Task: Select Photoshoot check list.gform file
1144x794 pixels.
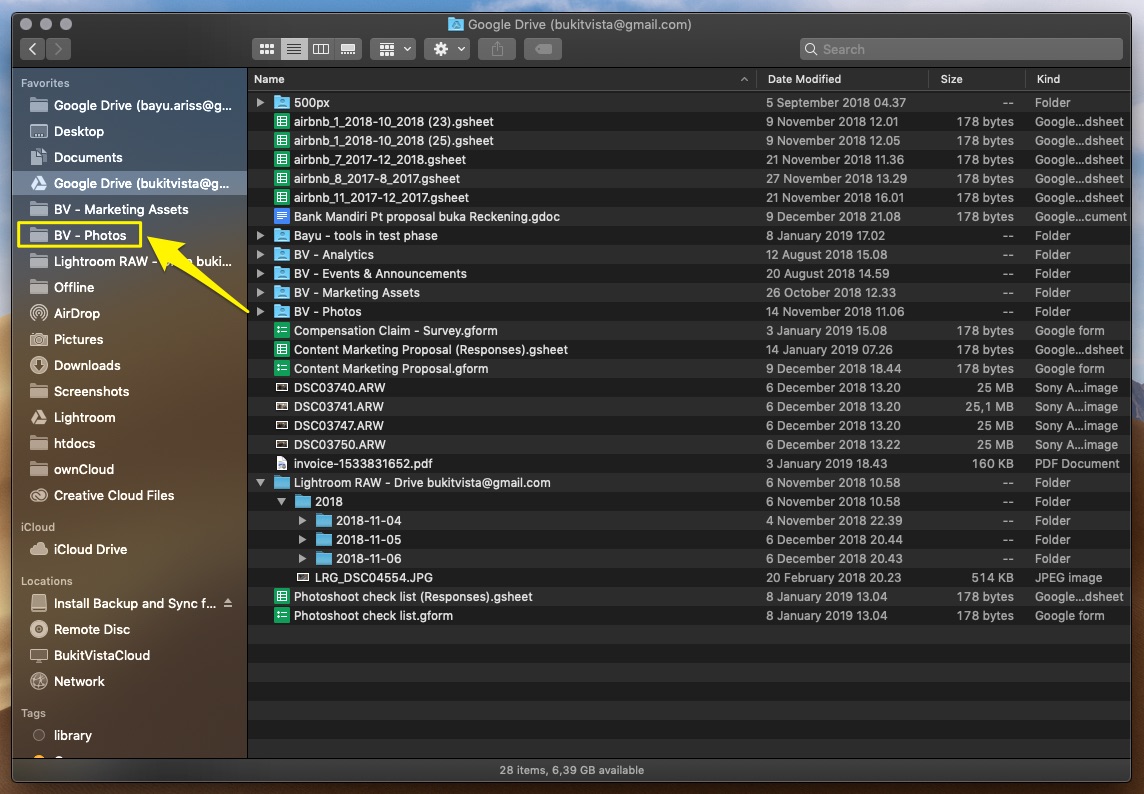Action: [x=689, y=615]
